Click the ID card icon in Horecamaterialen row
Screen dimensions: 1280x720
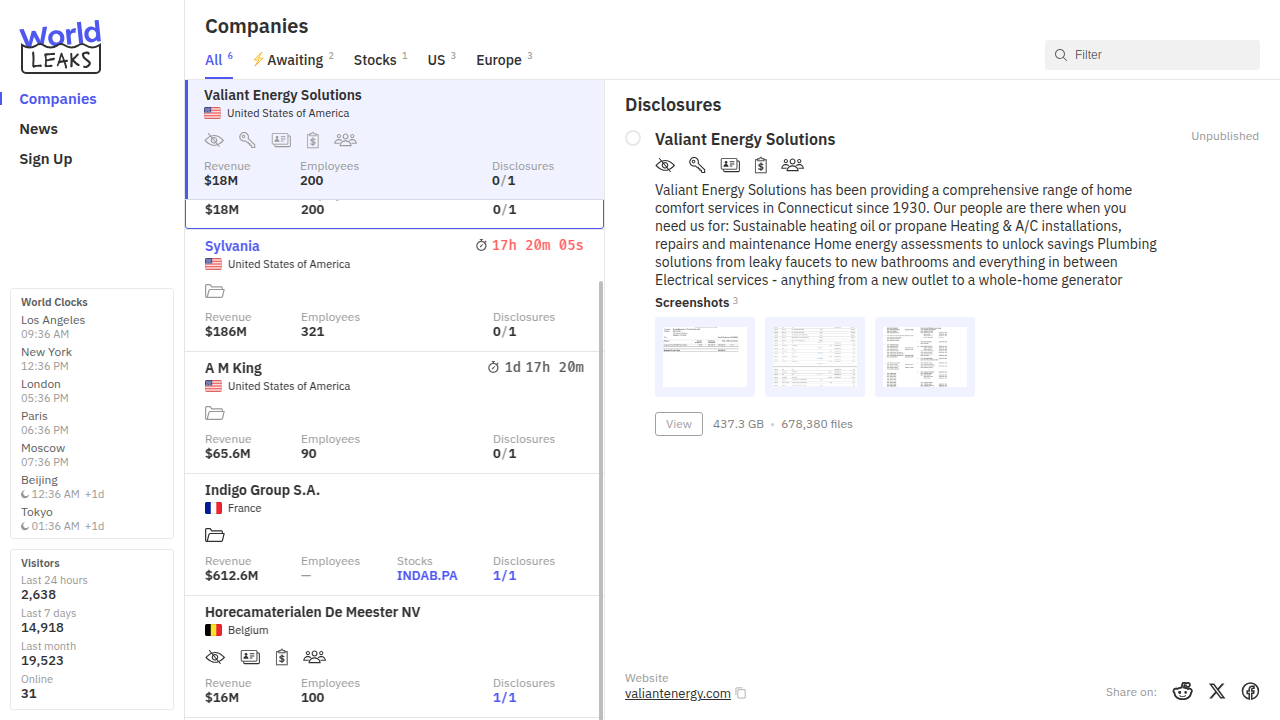click(250, 657)
